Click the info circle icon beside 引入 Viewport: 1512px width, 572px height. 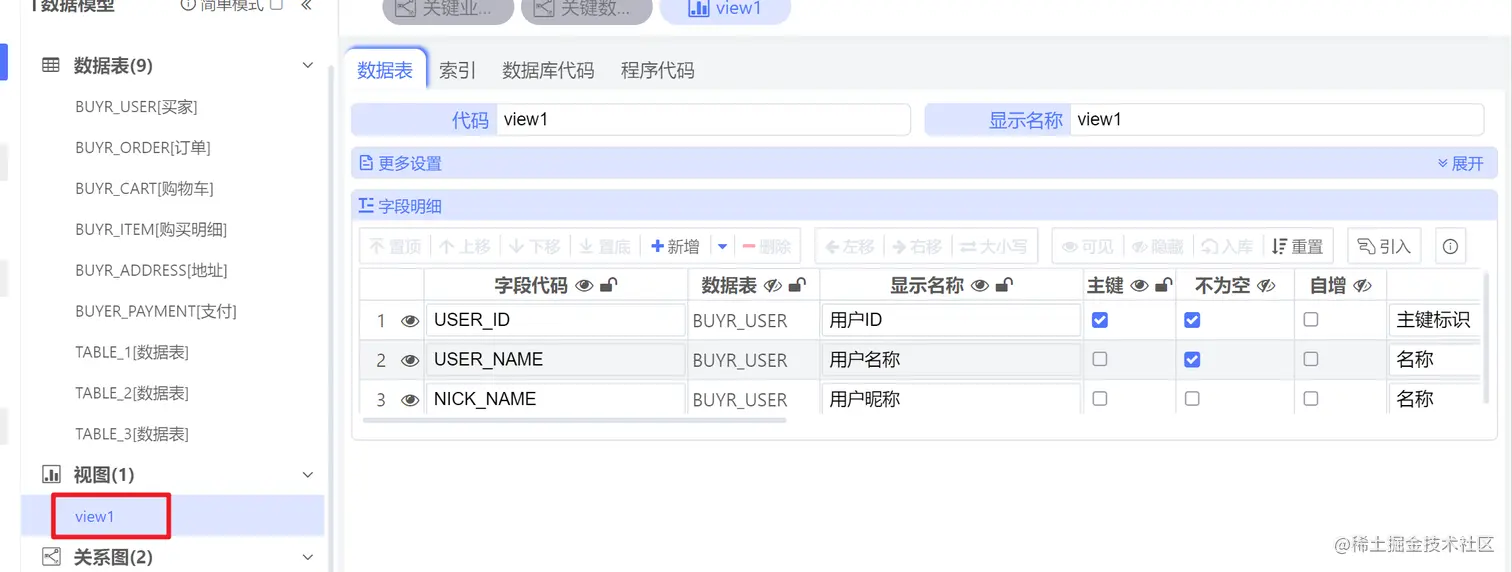click(x=1451, y=246)
